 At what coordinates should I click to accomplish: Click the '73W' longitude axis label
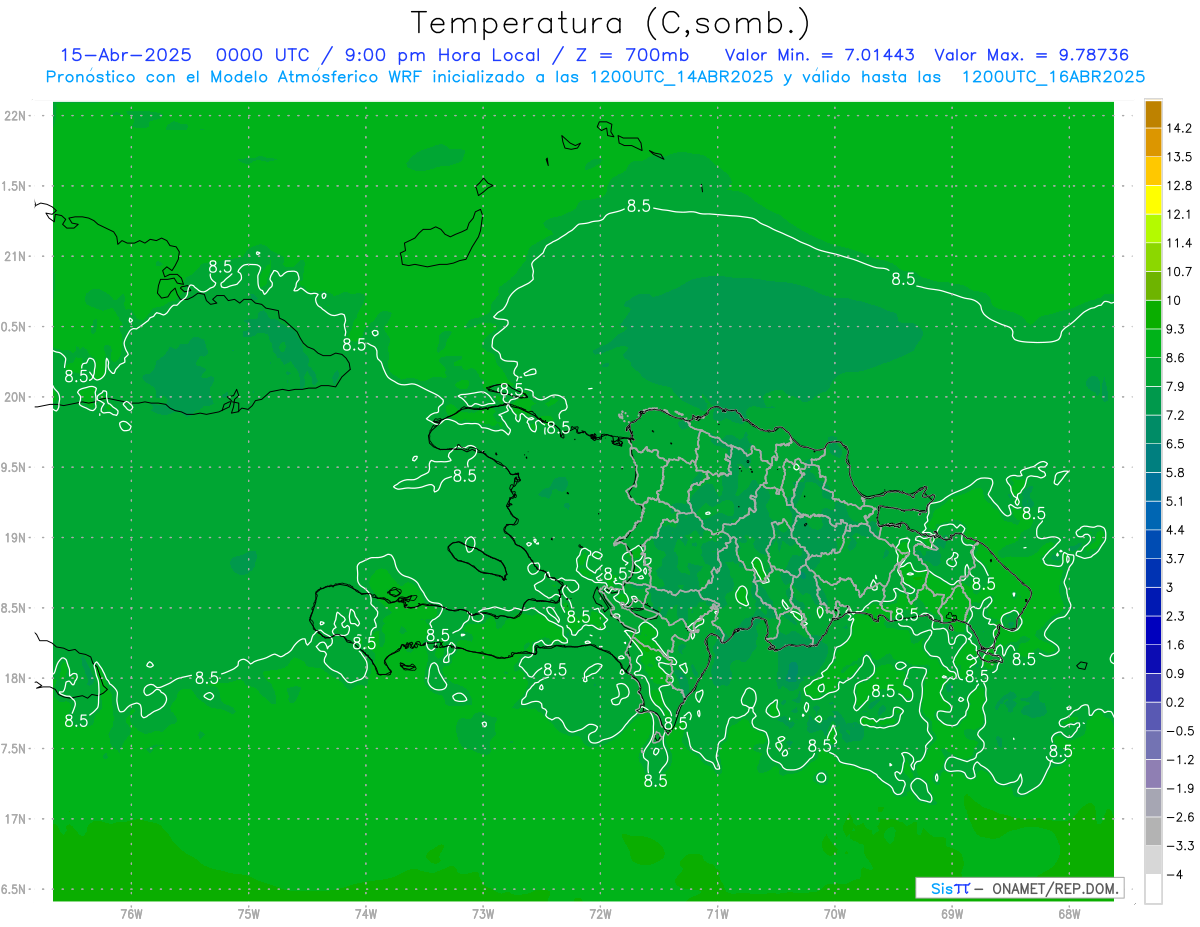(x=483, y=914)
